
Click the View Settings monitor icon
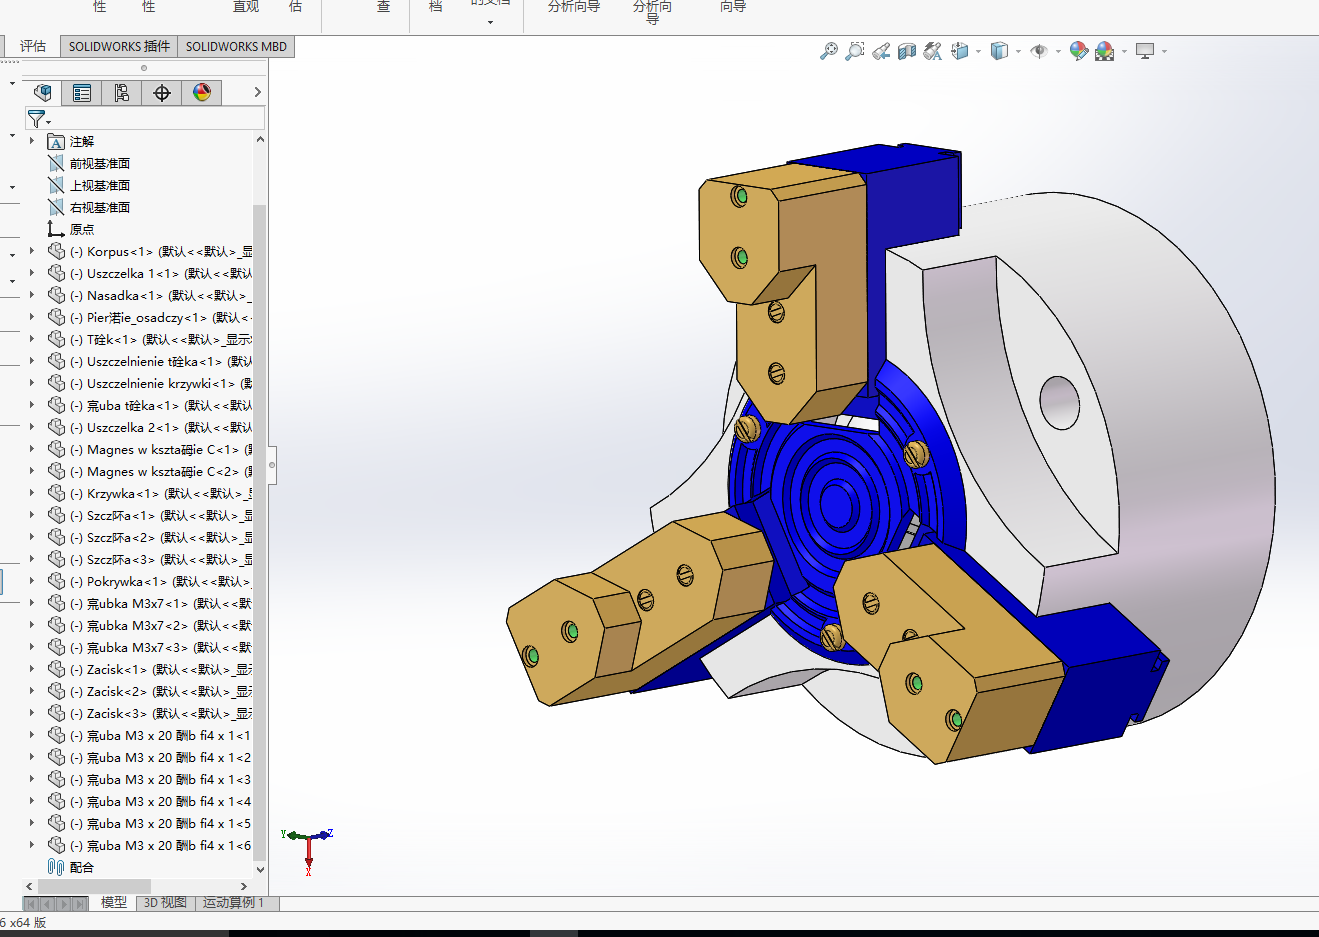pyautogui.click(x=1145, y=51)
